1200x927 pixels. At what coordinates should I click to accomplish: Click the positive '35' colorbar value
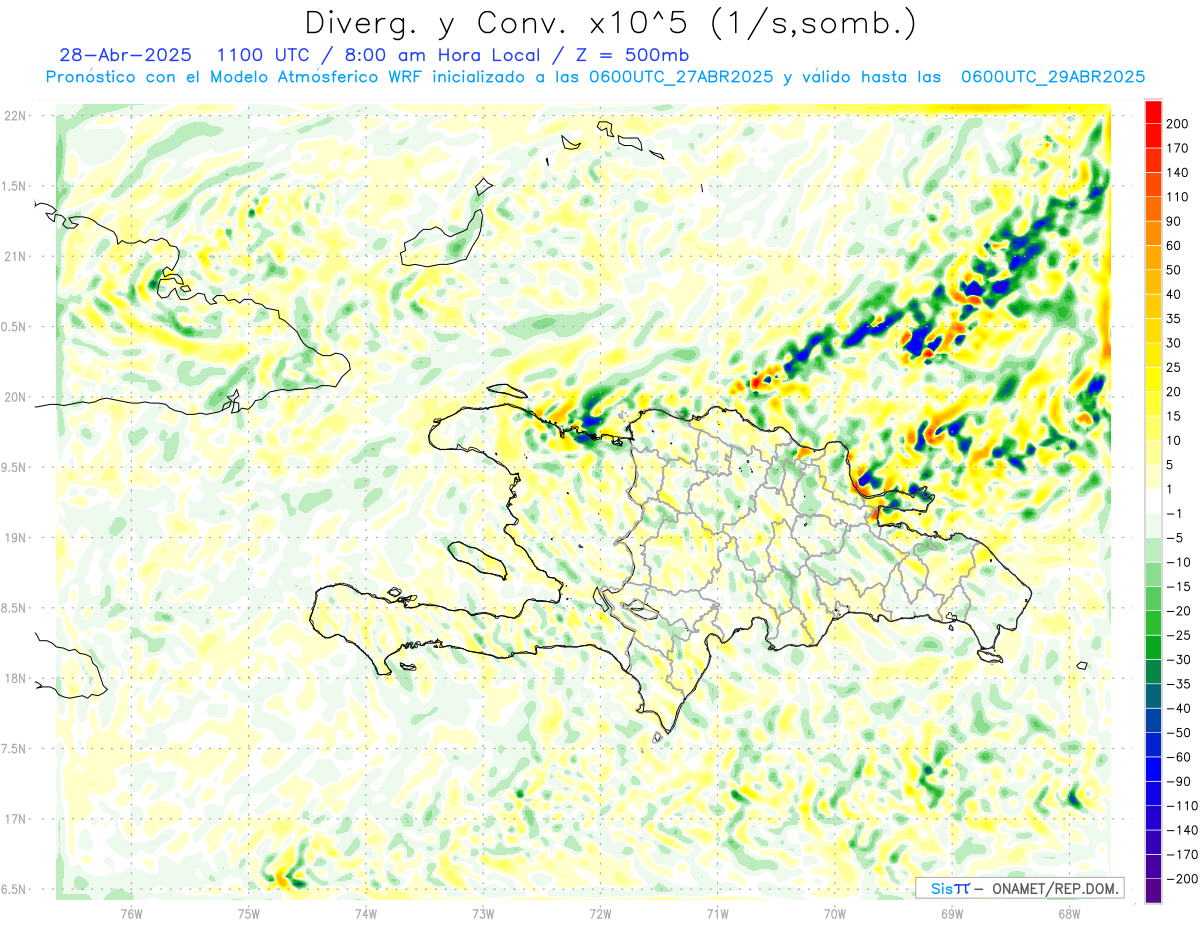point(1174,318)
